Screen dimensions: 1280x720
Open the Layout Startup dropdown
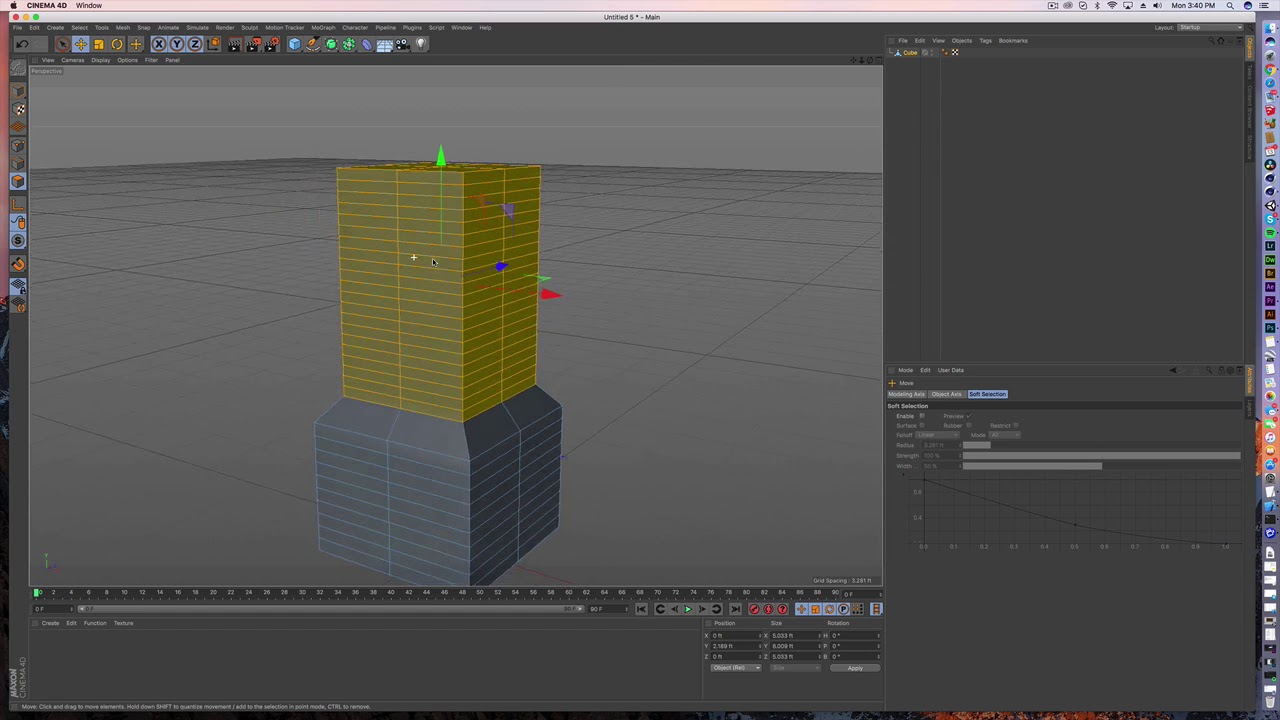[x=1209, y=27]
